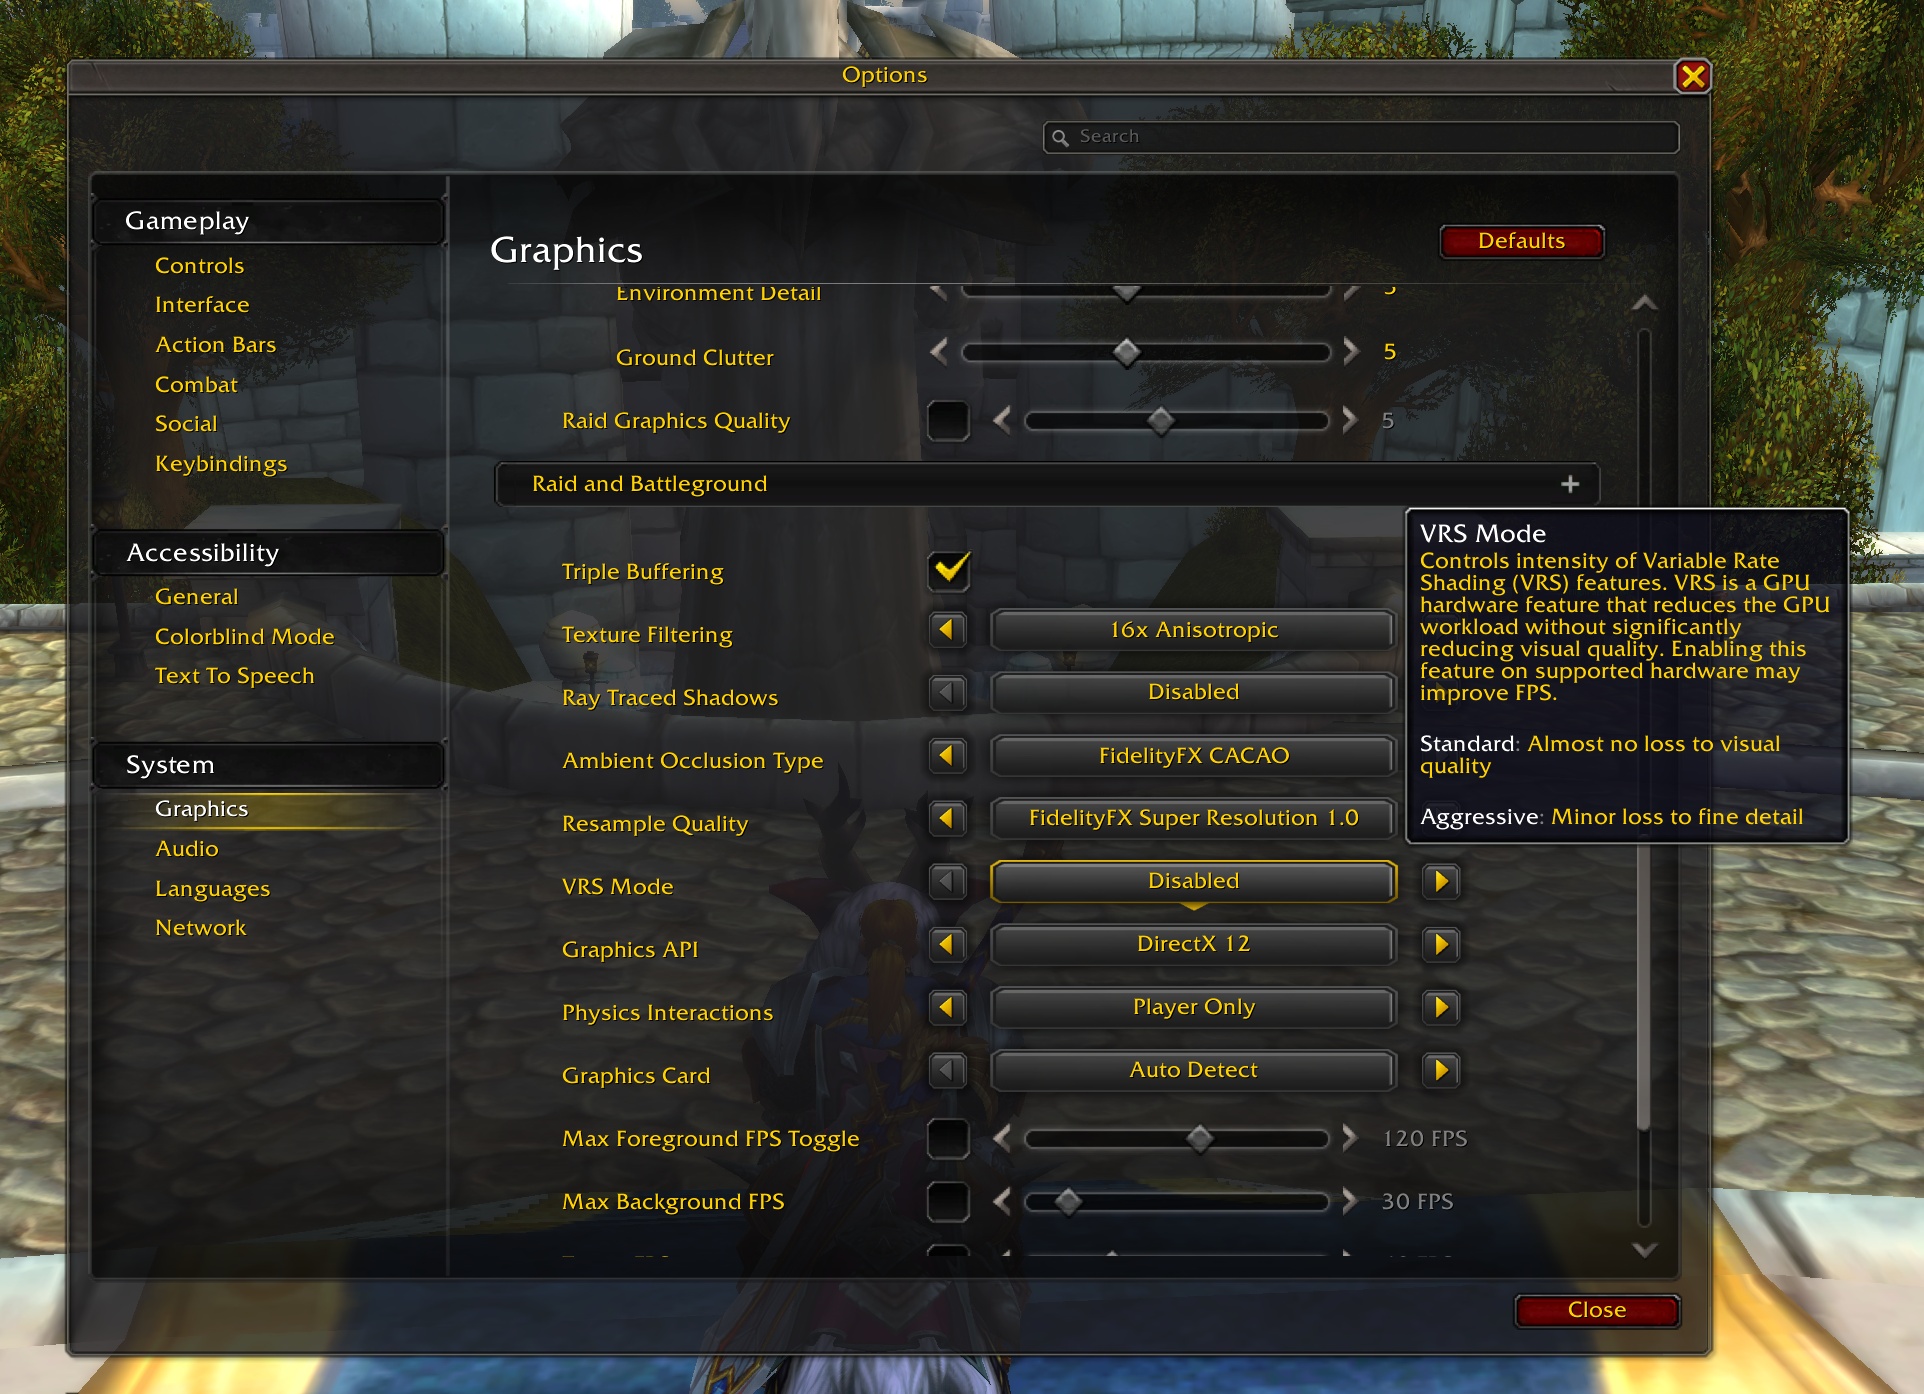
Task: Select the Accessibility General menu item
Action: 194,595
